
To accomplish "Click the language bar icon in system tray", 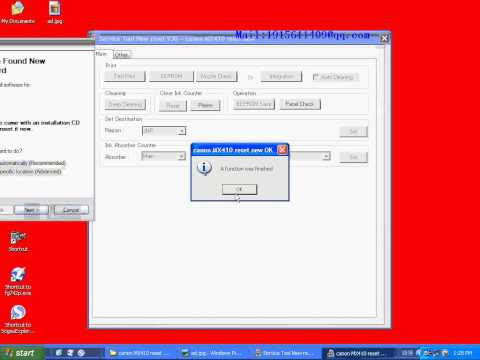I will (407, 353).
